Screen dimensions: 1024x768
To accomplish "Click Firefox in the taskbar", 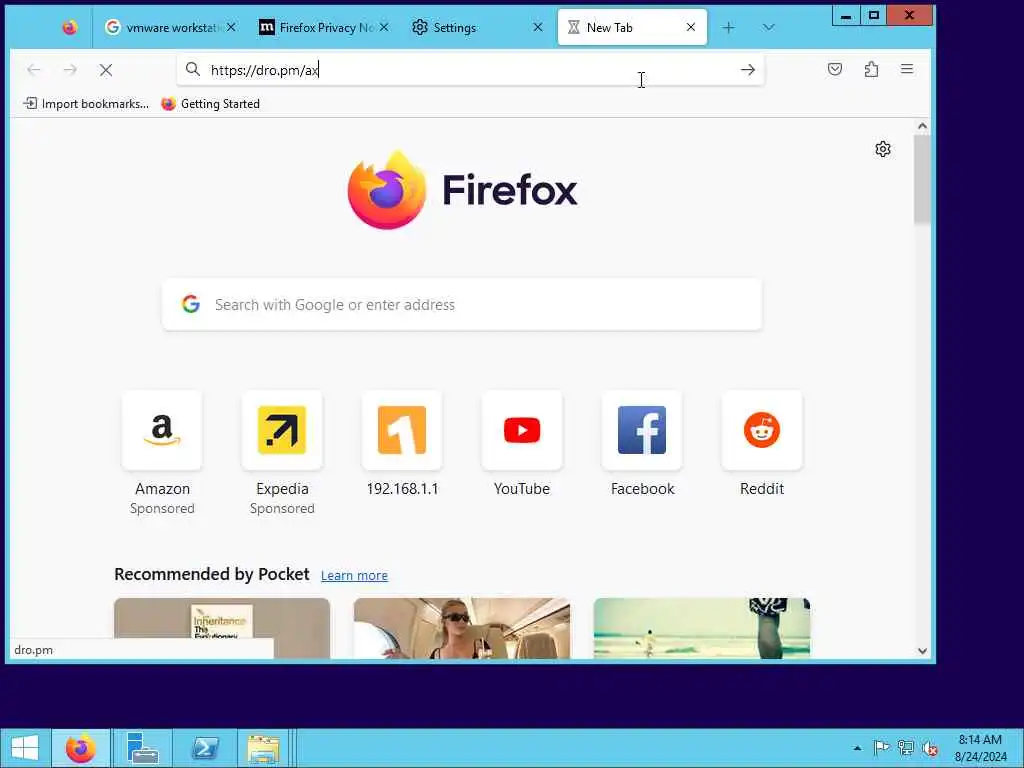I will pyautogui.click(x=81, y=748).
